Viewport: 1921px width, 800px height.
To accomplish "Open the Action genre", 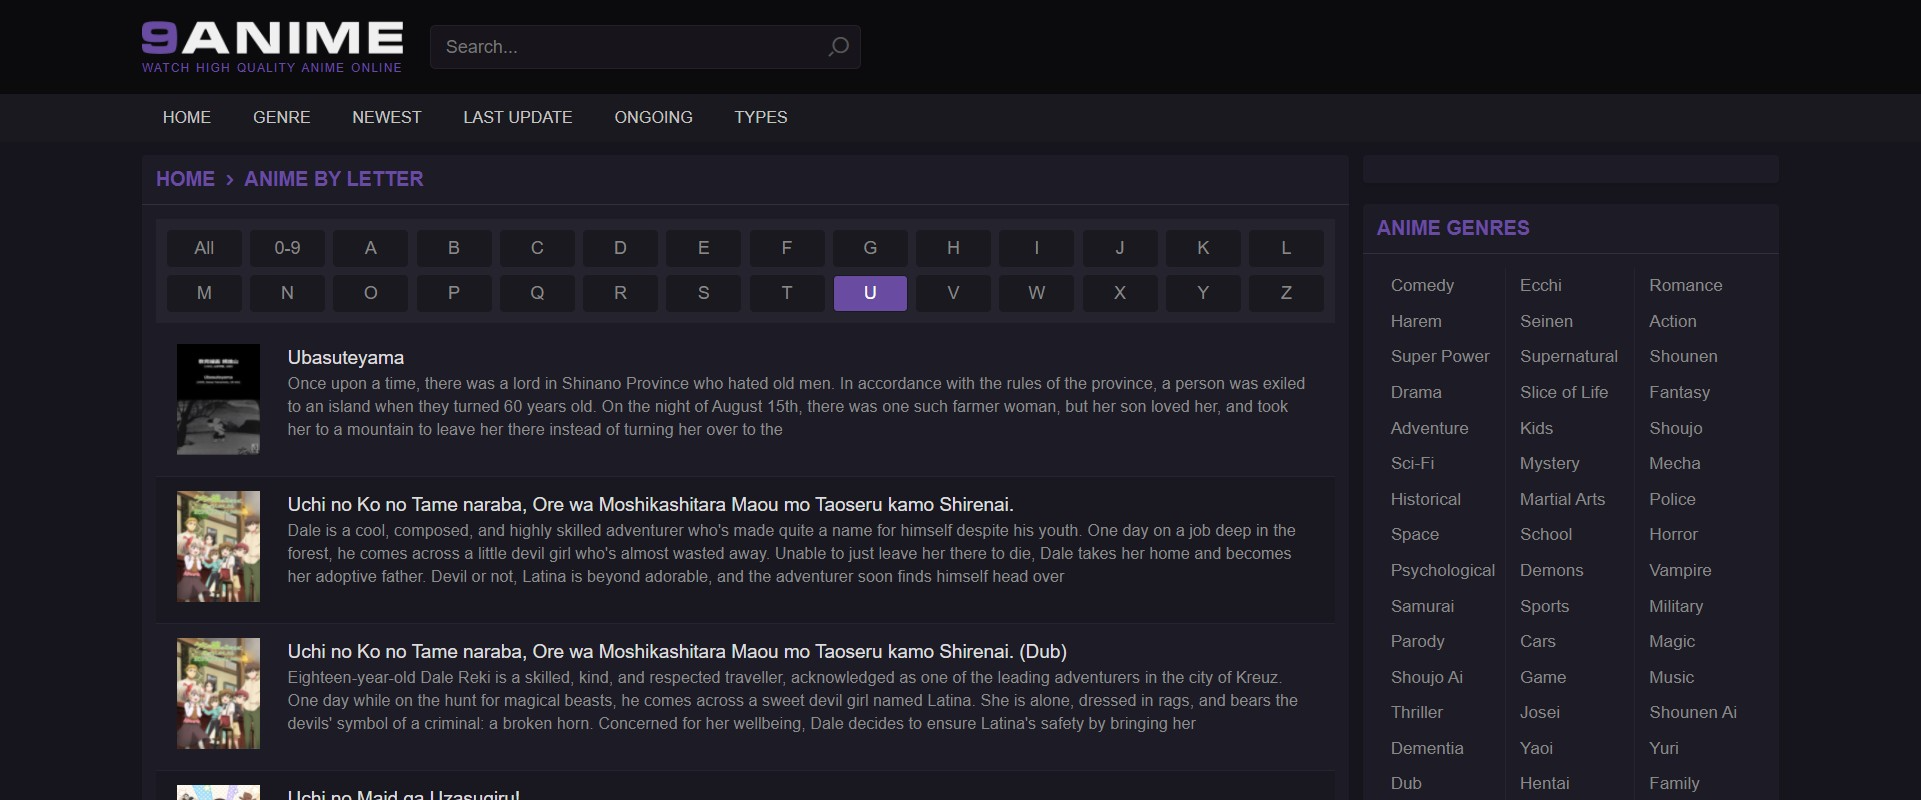I will [x=1673, y=321].
